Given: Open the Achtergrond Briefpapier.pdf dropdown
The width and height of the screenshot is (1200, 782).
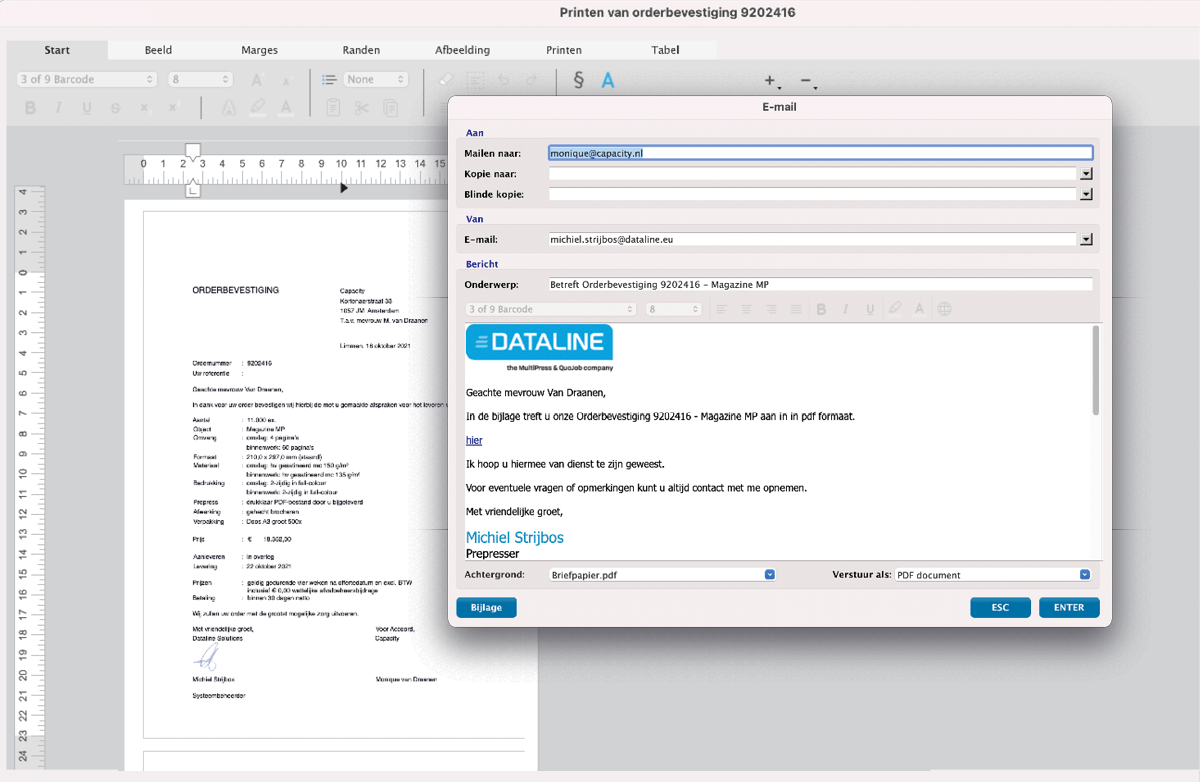Looking at the screenshot, I should point(770,575).
